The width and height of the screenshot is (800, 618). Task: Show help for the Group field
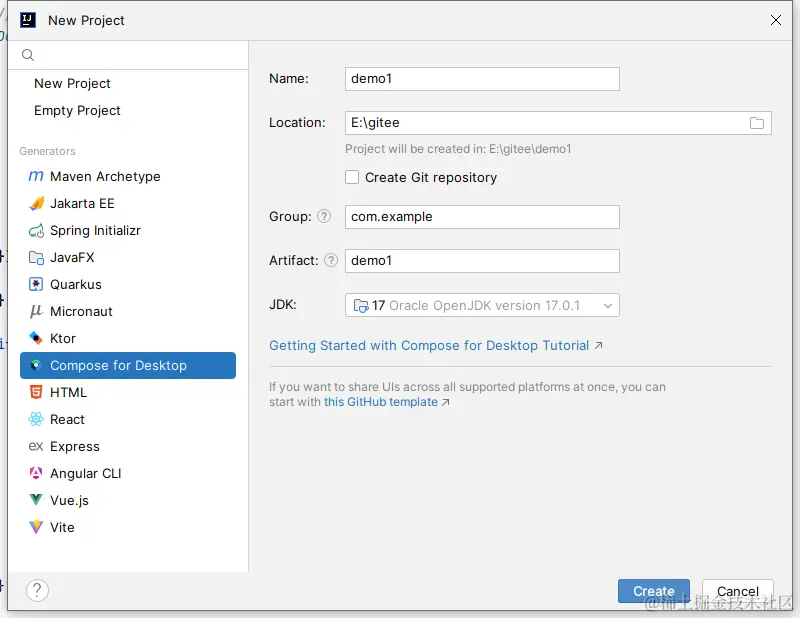pyautogui.click(x=324, y=216)
